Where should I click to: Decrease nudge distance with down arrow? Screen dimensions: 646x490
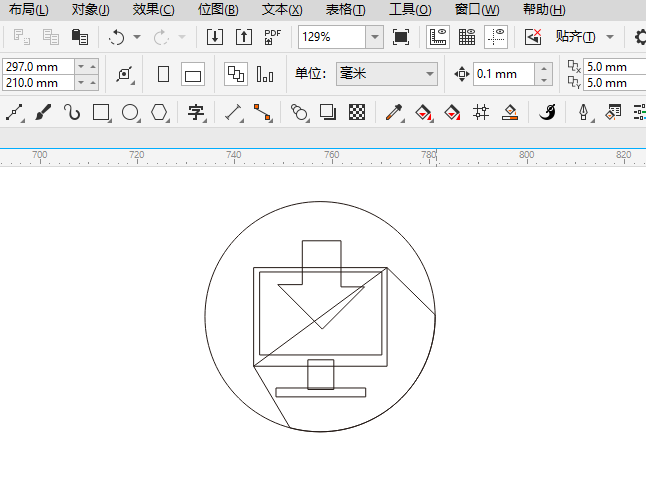544,80
